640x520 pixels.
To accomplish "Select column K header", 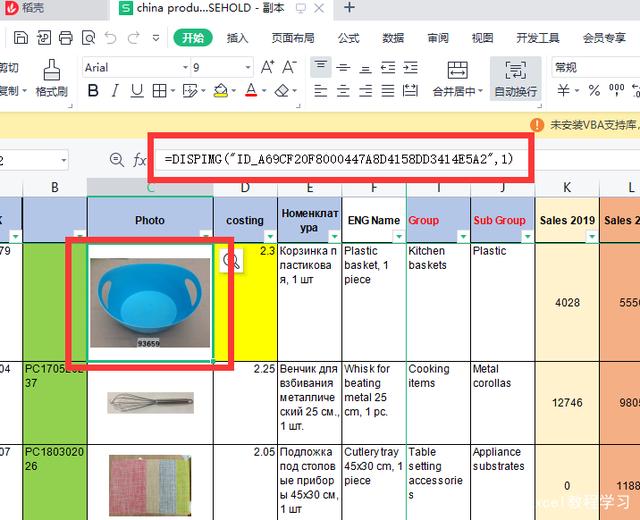I will [567, 187].
